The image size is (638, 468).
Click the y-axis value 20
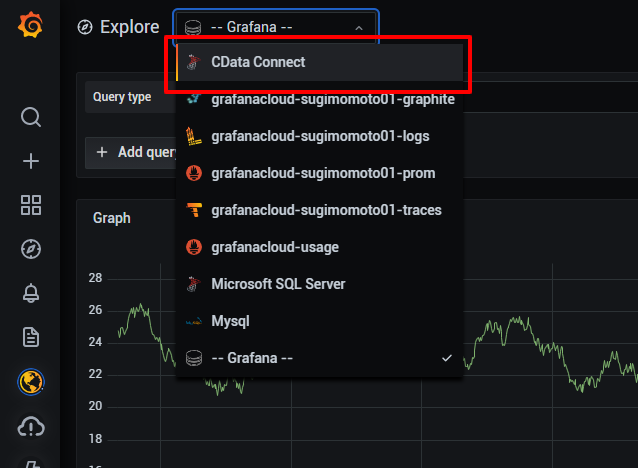tap(95, 406)
